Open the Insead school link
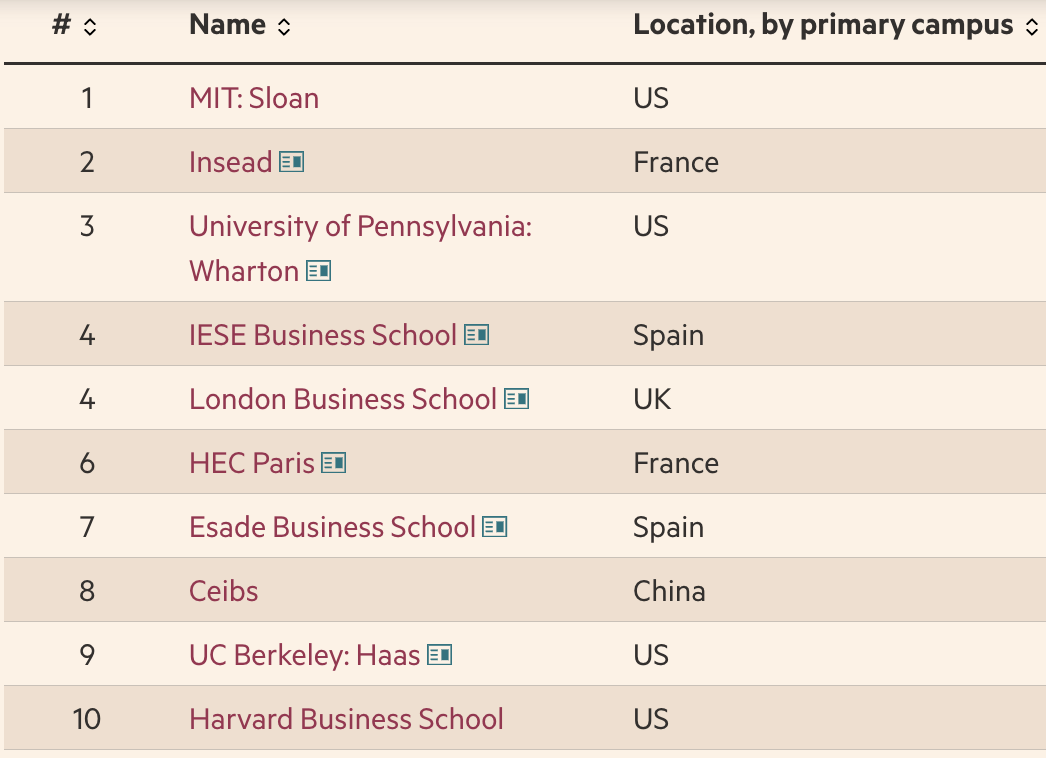This screenshot has height=758, width=1046. point(230,162)
